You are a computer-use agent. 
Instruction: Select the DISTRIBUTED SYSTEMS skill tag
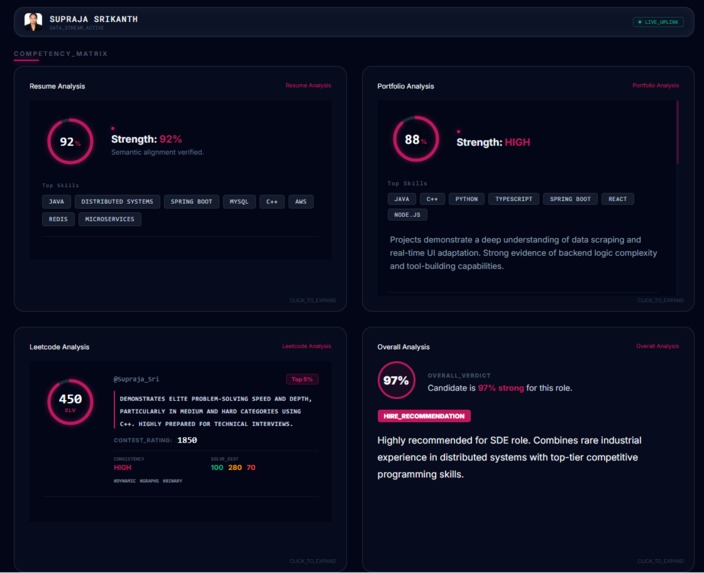117,202
